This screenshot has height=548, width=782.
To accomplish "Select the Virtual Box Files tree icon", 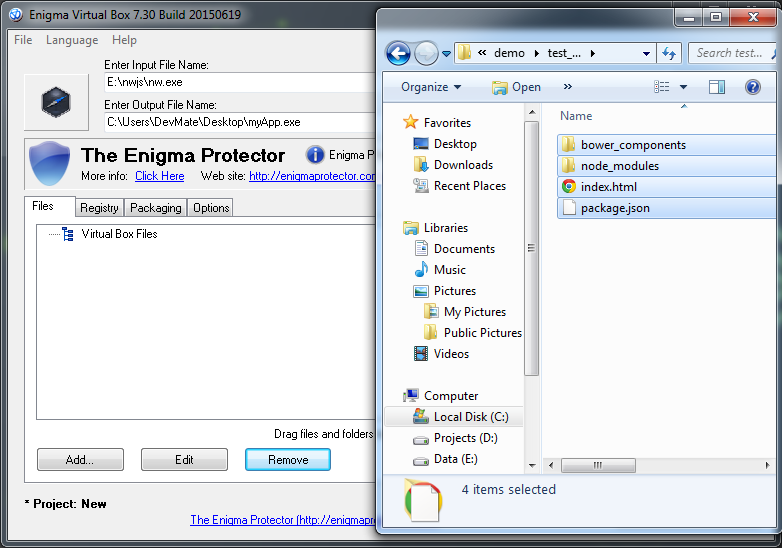I will tap(68, 234).
